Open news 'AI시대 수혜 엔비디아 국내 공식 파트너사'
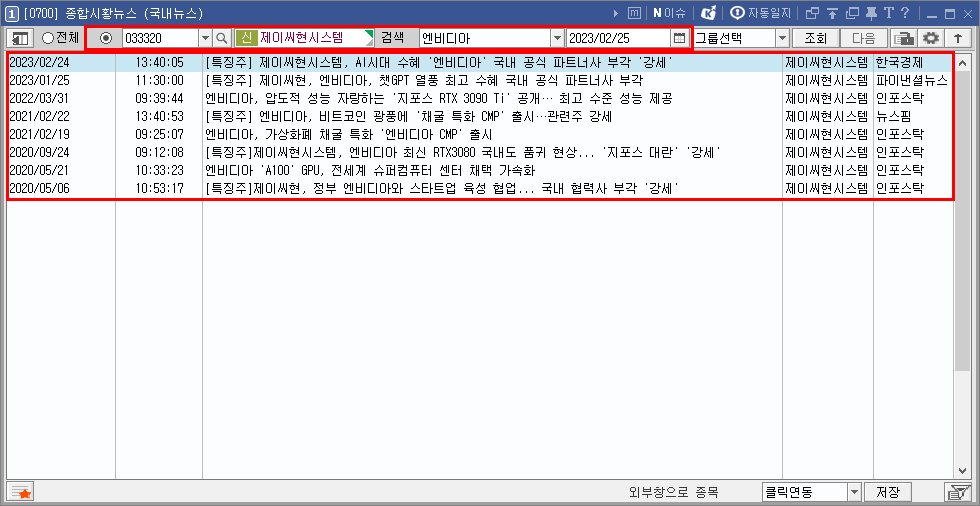 [439, 62]
